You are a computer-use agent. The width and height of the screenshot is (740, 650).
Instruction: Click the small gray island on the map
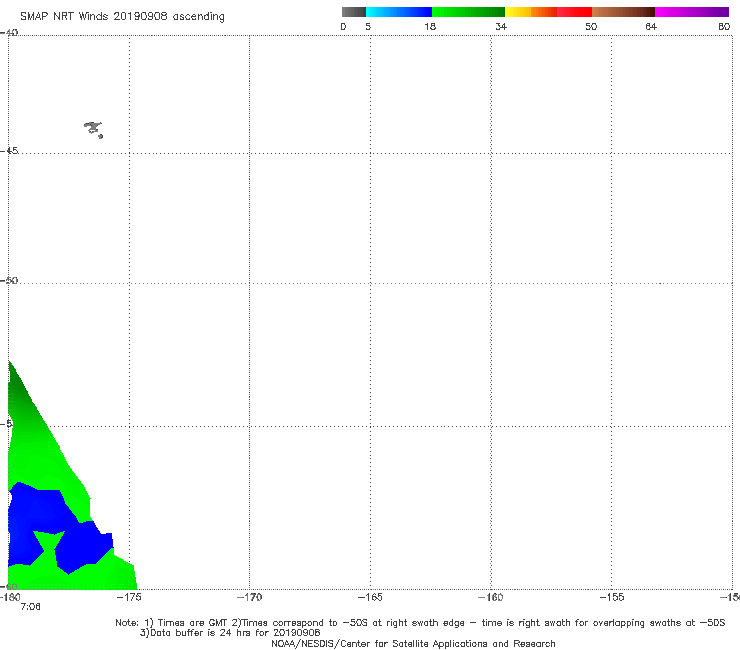click(93, 129)
